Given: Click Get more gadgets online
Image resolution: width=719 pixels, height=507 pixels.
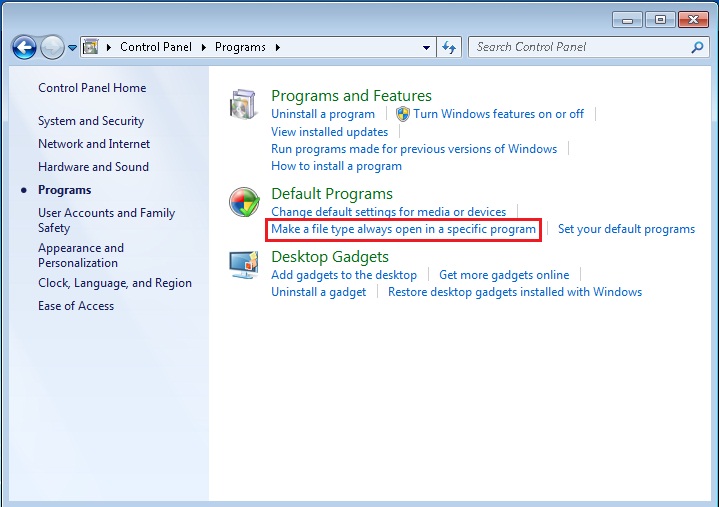Looking at the screenshot, I should click(504, 275).
